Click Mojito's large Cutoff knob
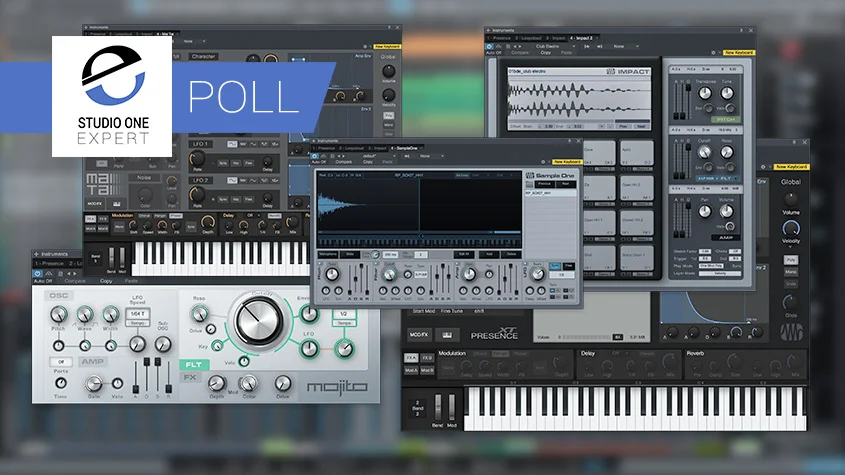Screen dimensions: 845x475 click(259, 321)
